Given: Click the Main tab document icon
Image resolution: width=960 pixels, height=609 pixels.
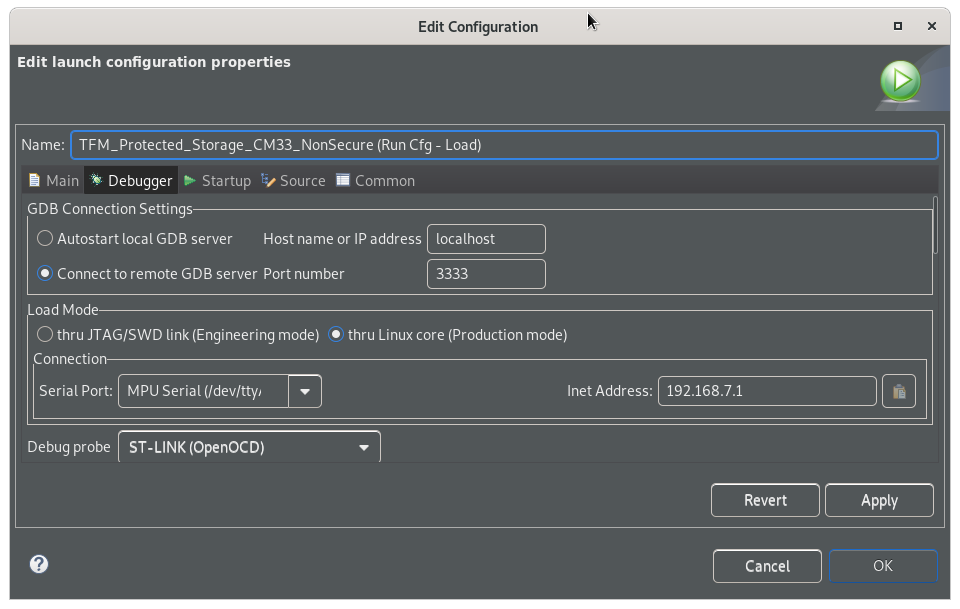Looking at the screenshot, I should (x=35, y=180).
